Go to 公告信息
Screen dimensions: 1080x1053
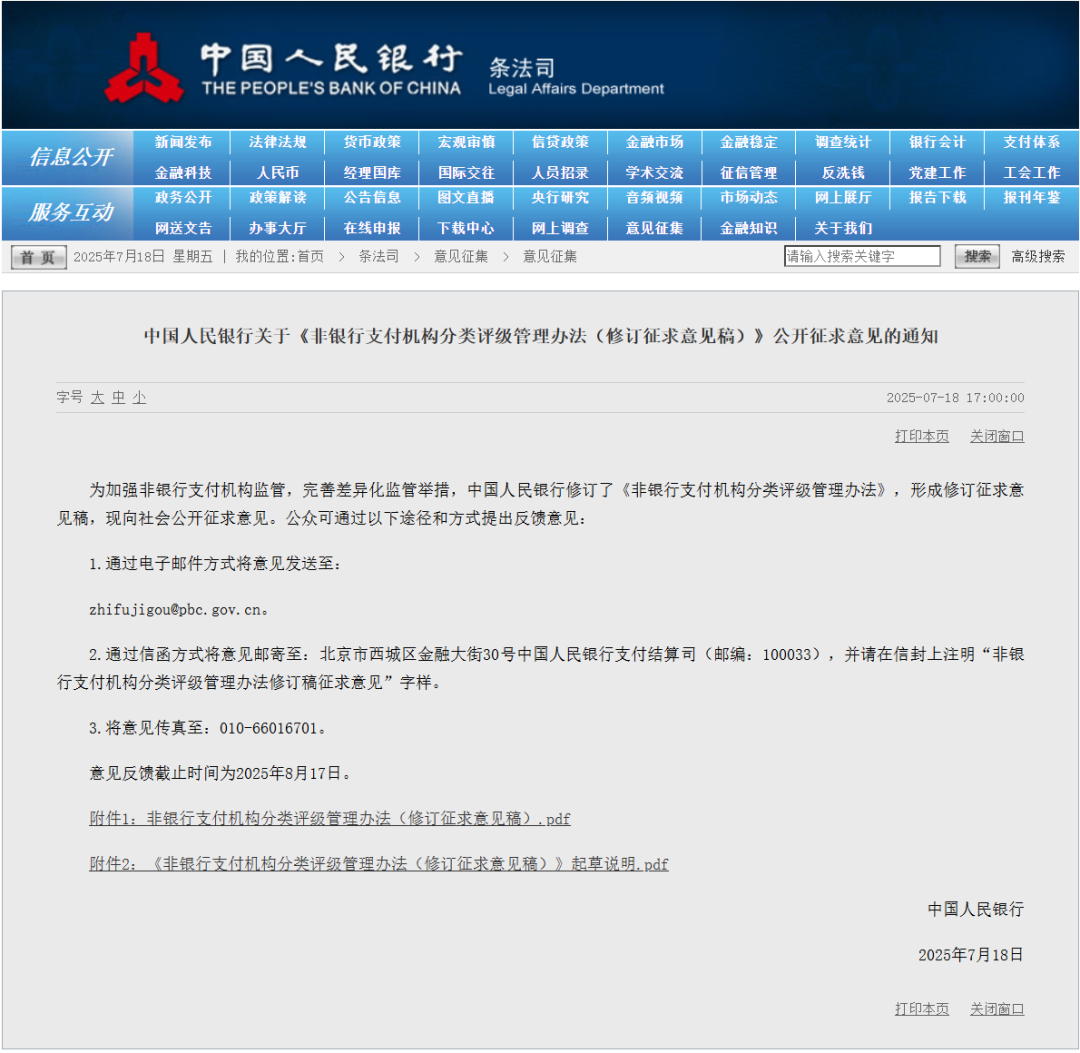tap(372, 198)
